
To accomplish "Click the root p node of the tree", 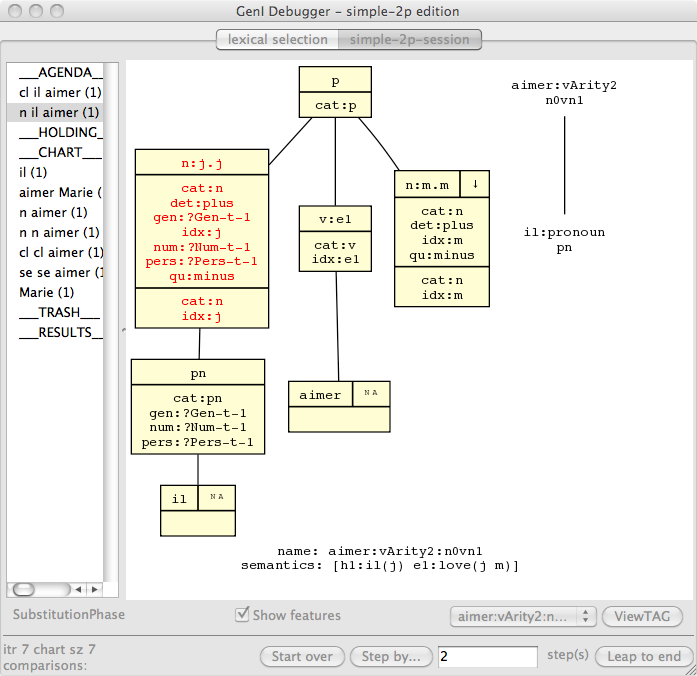I will point(335,79).
